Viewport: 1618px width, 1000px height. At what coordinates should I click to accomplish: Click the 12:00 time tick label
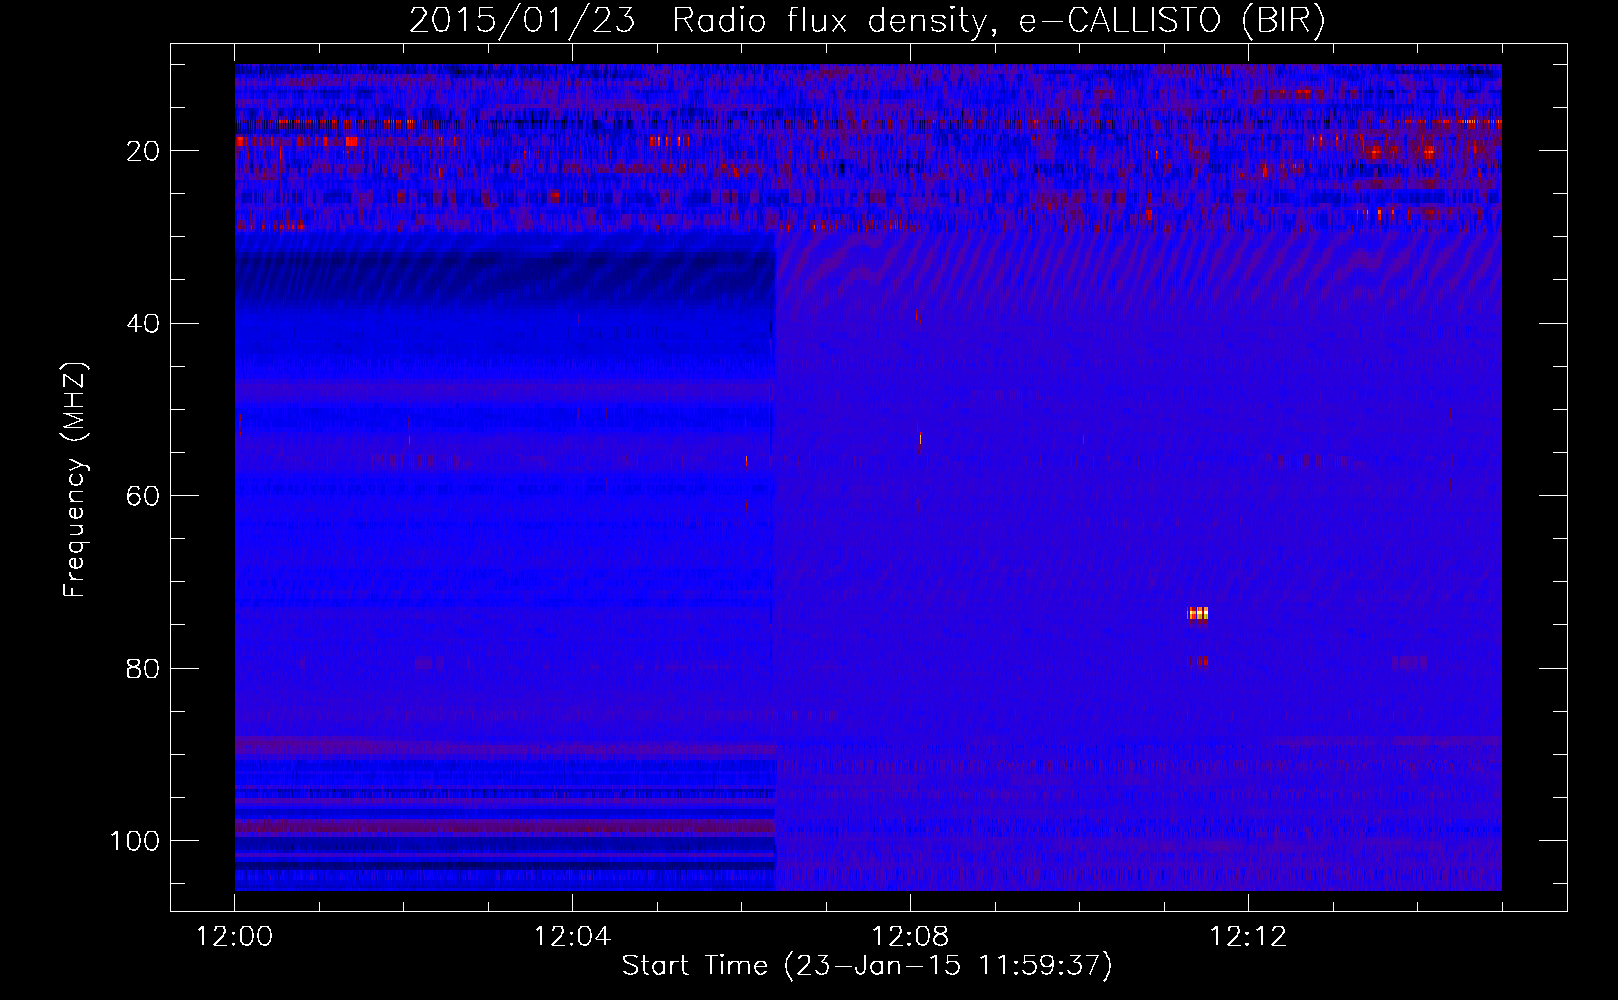(x=234, y=937)
